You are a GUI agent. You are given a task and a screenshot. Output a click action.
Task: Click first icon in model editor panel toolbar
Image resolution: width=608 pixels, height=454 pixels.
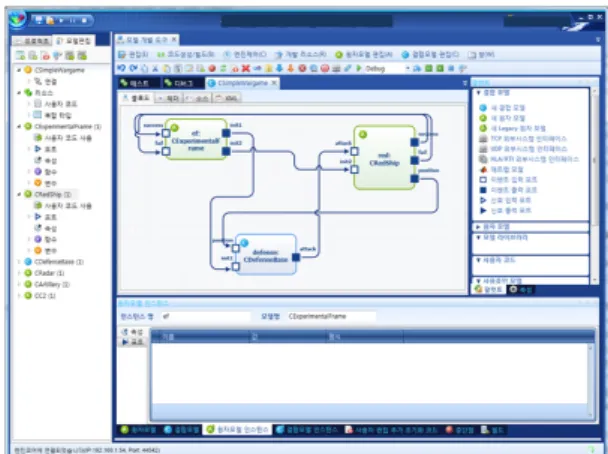(20, 55)
